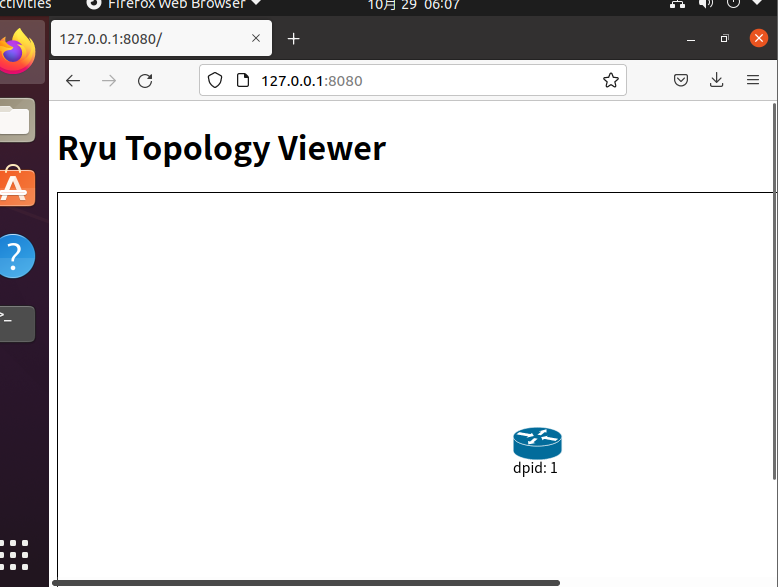The image size is (778, 587).
Task: Open the Firefox application menu
Action: pos(753,80)
